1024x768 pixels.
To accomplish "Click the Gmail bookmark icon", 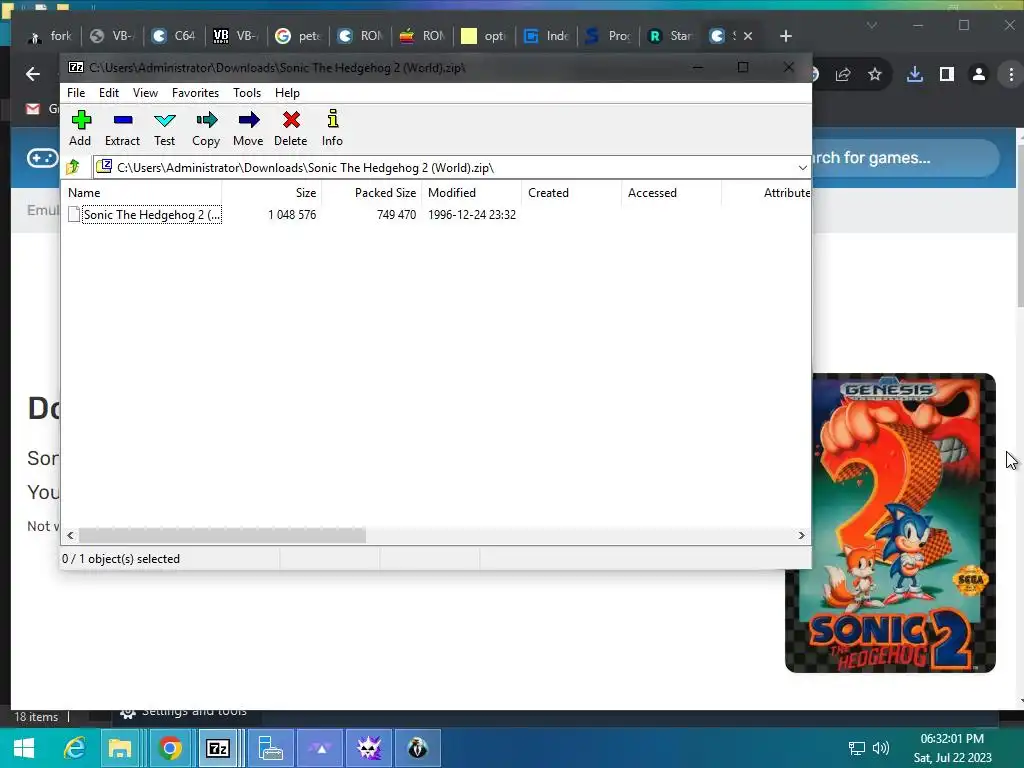I will pyautogui.click(x=33, y=109).
